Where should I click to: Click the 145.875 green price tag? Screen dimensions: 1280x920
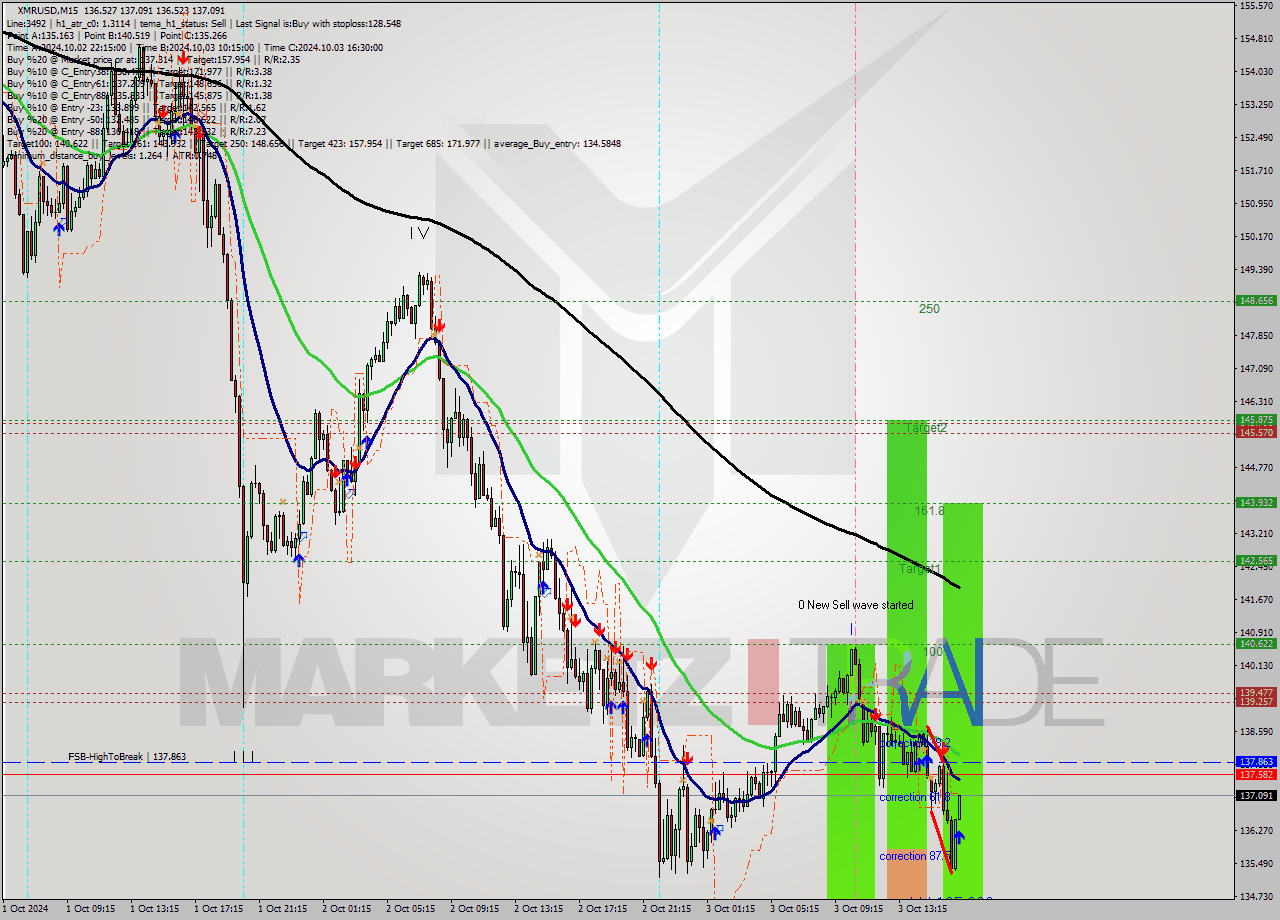pyautogui.click(x=1256, y=420)
